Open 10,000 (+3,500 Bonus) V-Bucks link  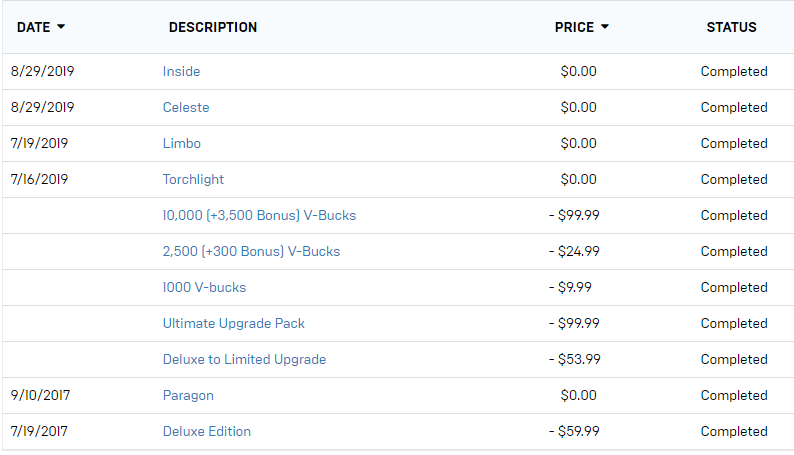point(259,215)
